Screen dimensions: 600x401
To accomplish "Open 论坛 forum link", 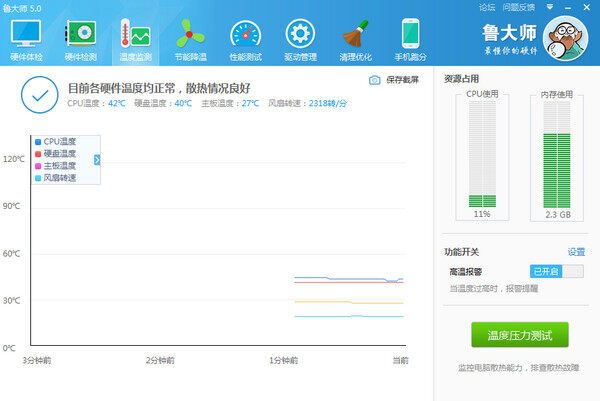I will click(x=487, y=7).
